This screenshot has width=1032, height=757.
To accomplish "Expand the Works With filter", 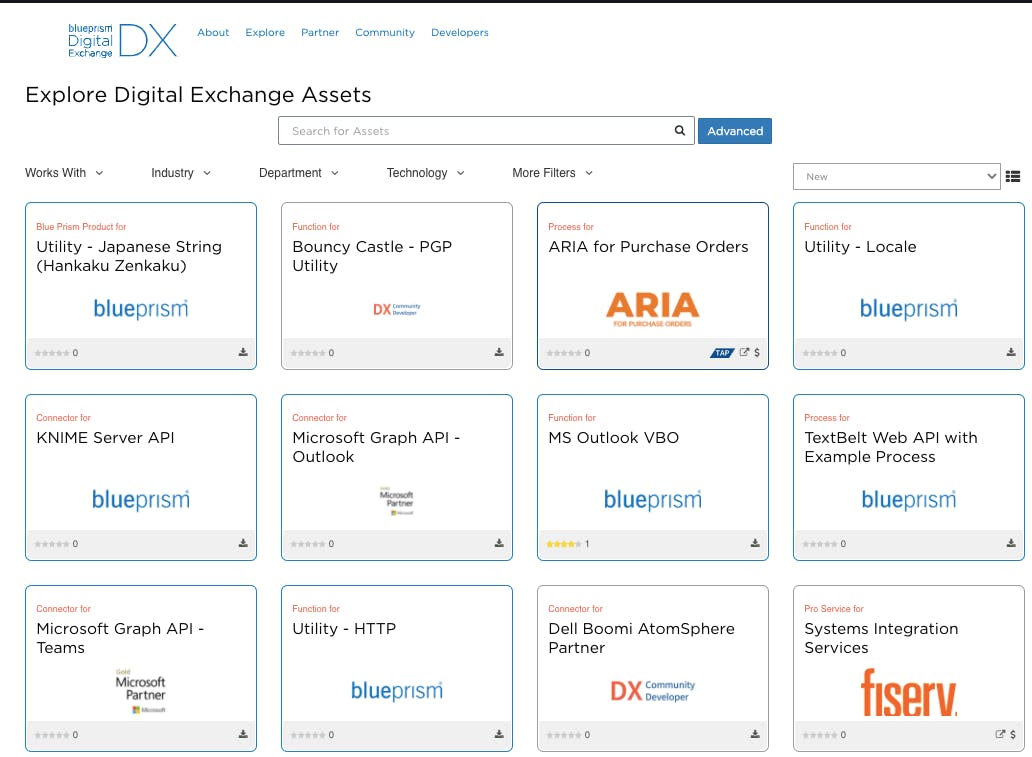I will coord(64,172).
